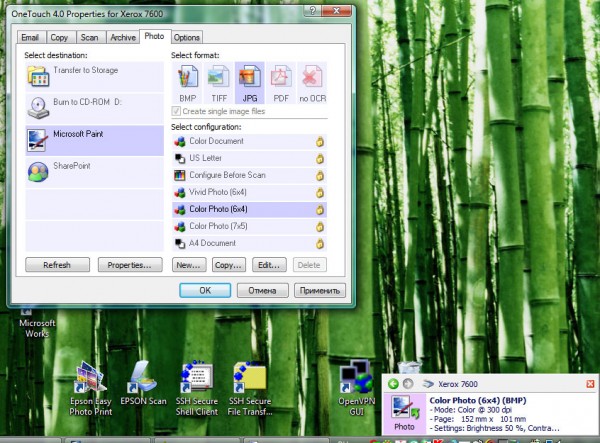This screenshot has height=443, width=600.
Task: Click the Photo button icon in Xerox panel
Action: click(404, 414)
